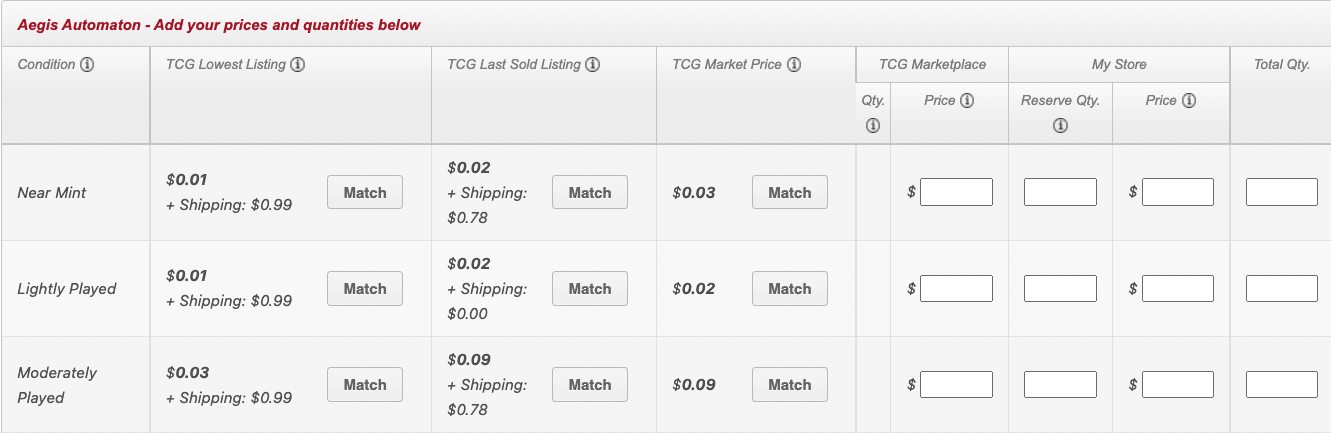Click info icon under Reserve Qty.
The width and height of the screenshot is (1331, 433).
(x=1060, y=126)
